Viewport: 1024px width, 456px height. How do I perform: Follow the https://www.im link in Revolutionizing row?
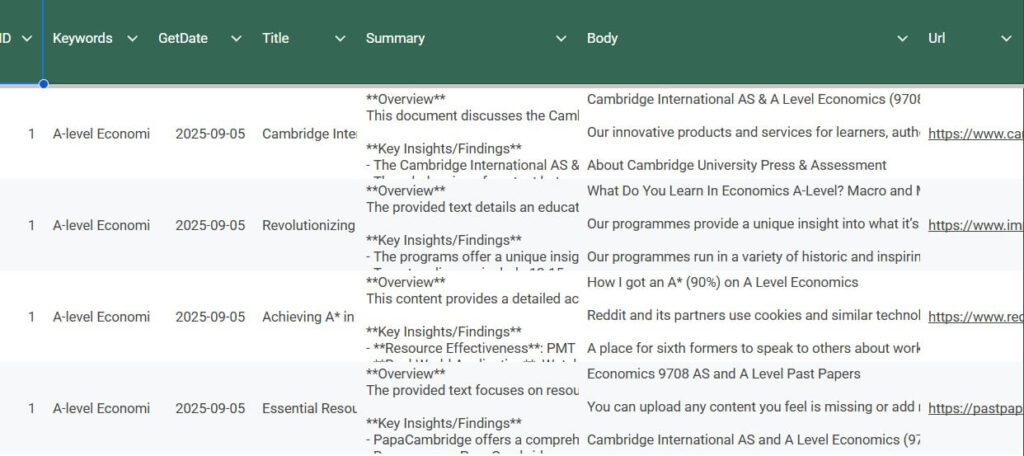[x=975, y=226]
